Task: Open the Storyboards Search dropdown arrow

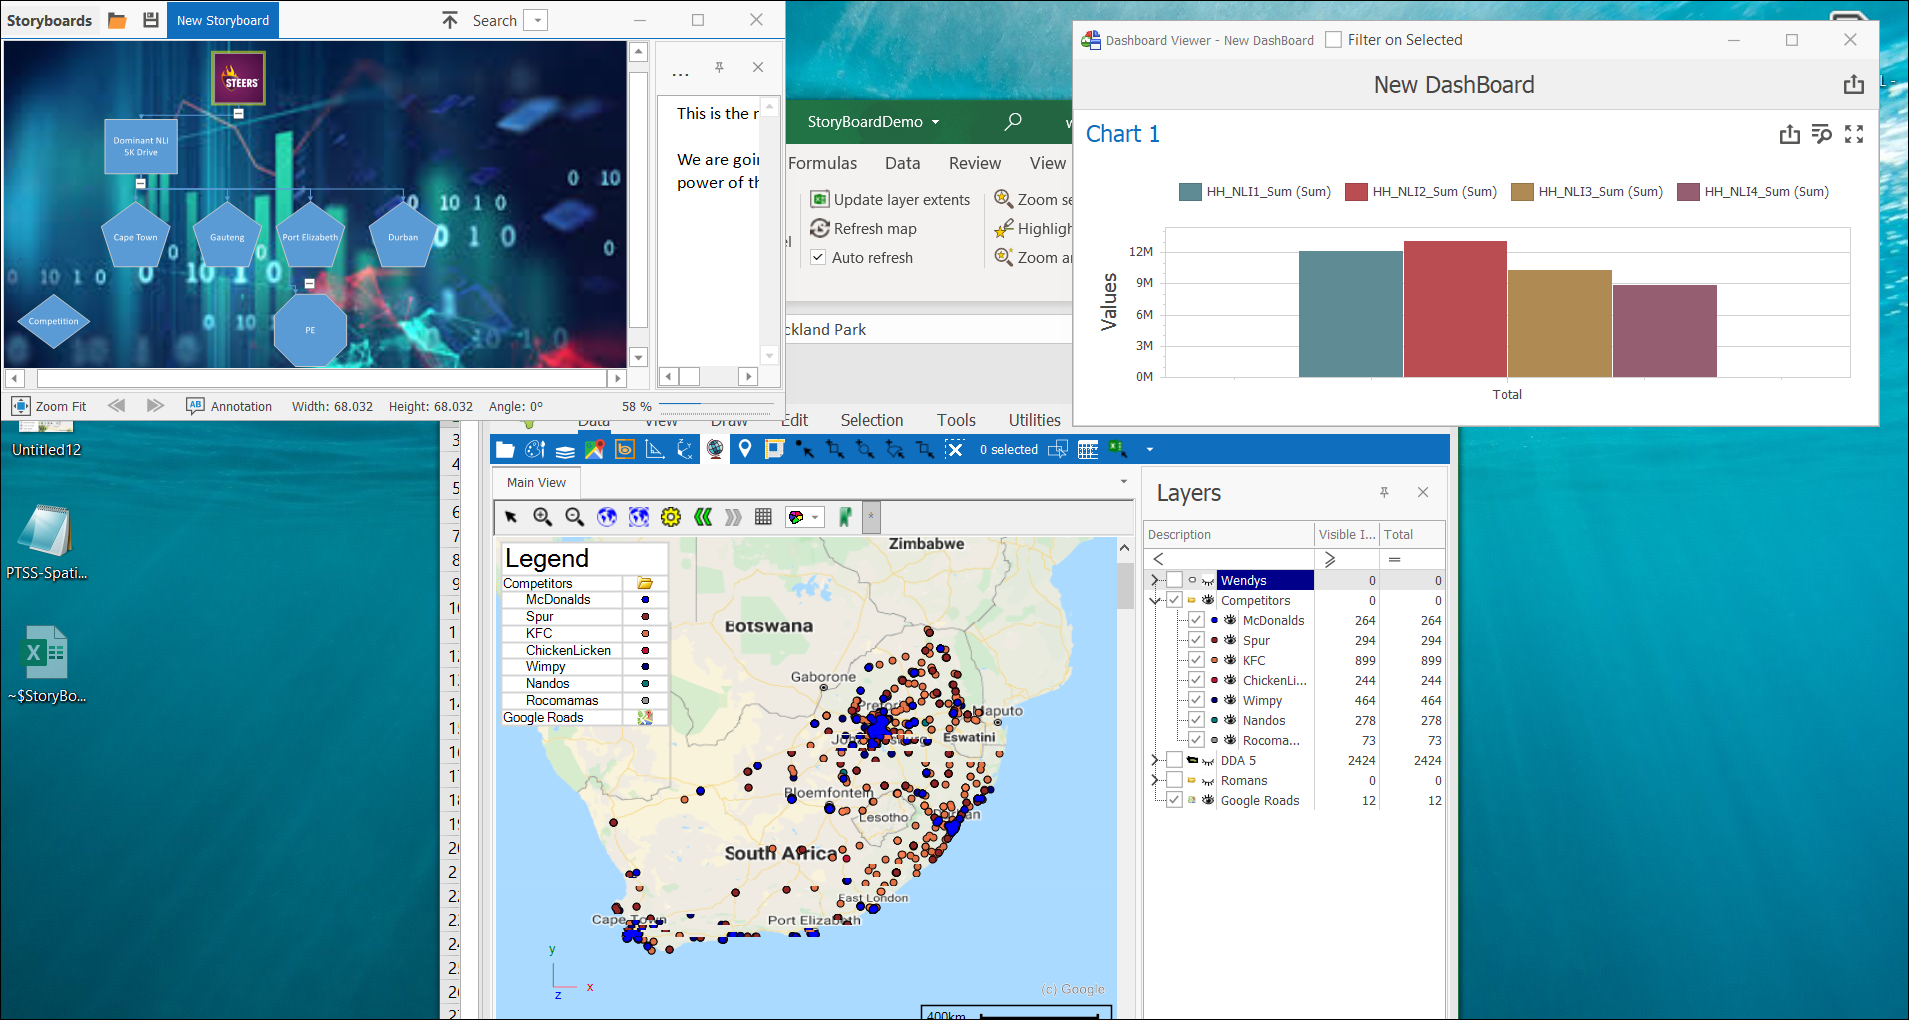Action: coord(537,20)
